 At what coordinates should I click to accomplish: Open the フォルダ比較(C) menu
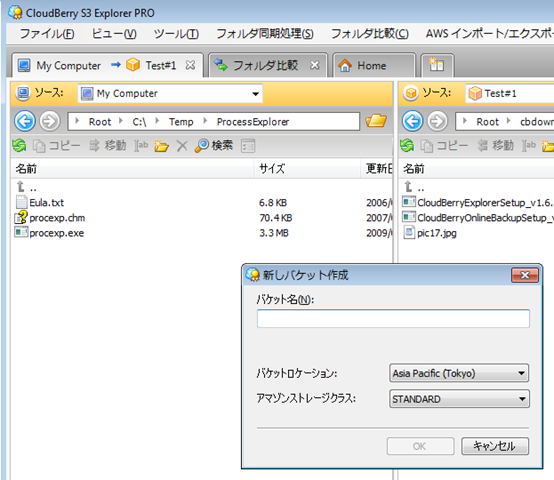370,34
